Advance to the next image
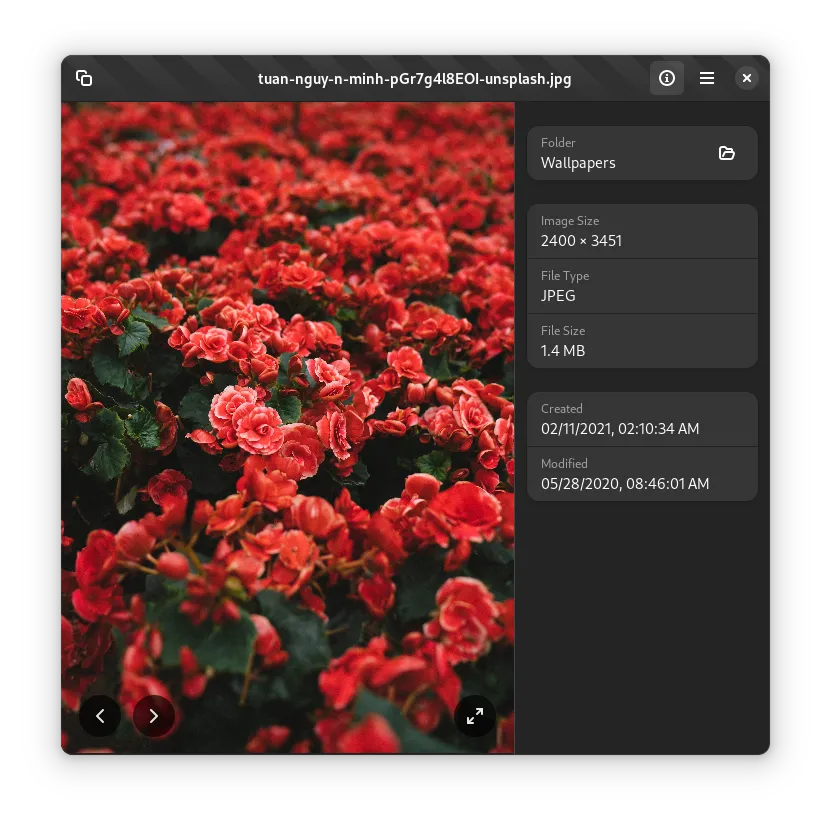 [x=153, y=716]
